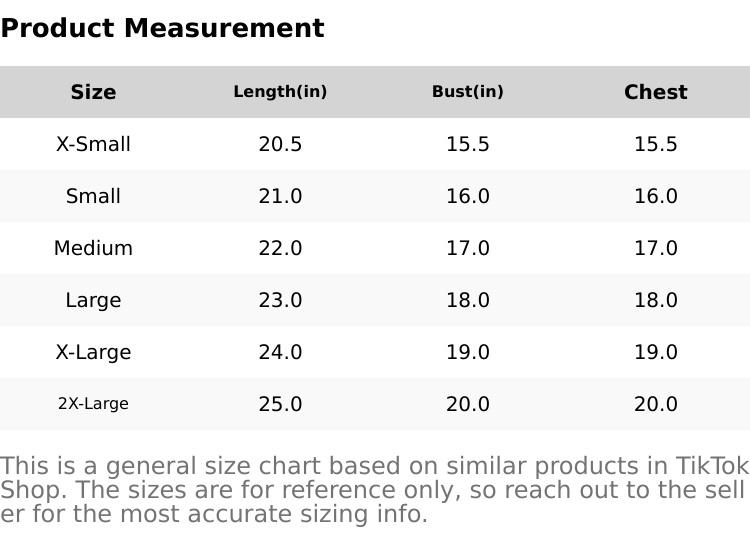The width and height of the screenshot is (750, 550).
Task: Select the Medium length value 22.0
Action: 280,248
